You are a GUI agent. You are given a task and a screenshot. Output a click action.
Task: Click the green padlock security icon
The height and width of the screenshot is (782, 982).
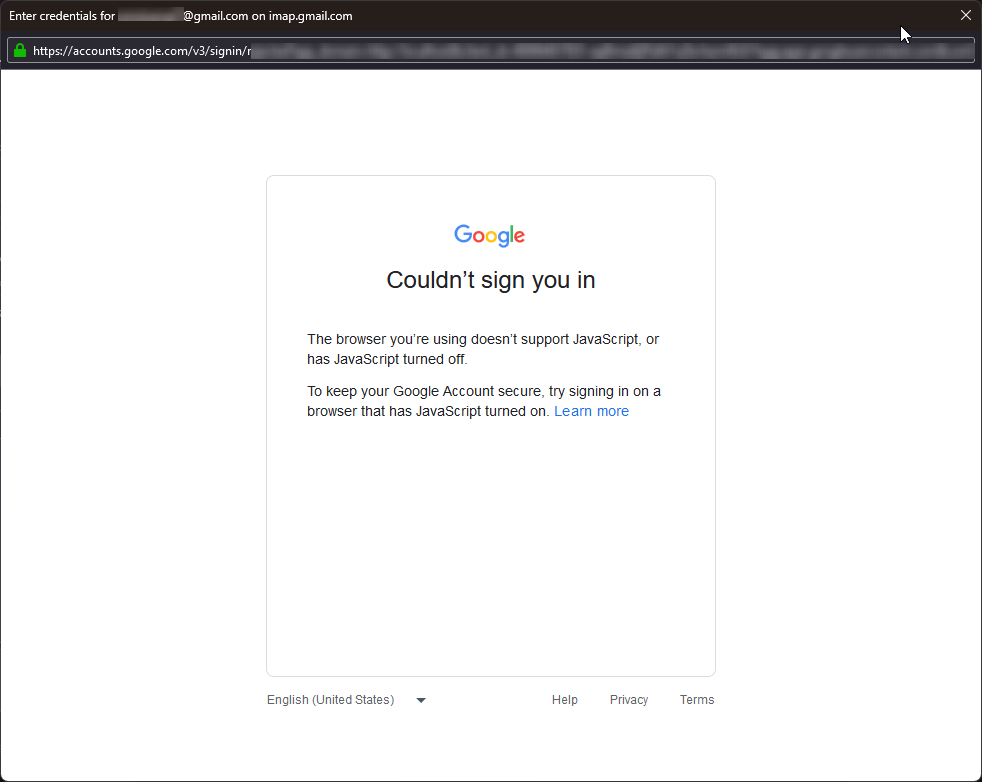point(20,50)
